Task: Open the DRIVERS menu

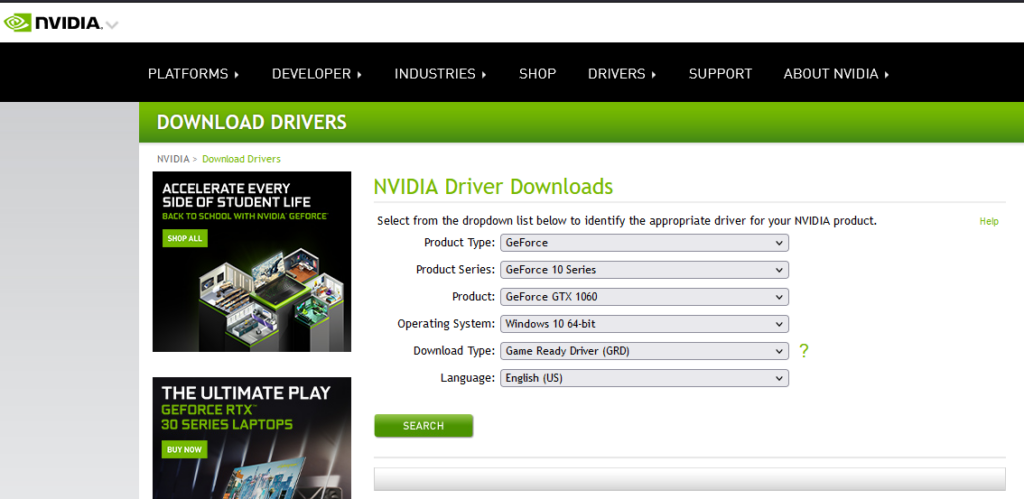Action: [x=622, y=74]
